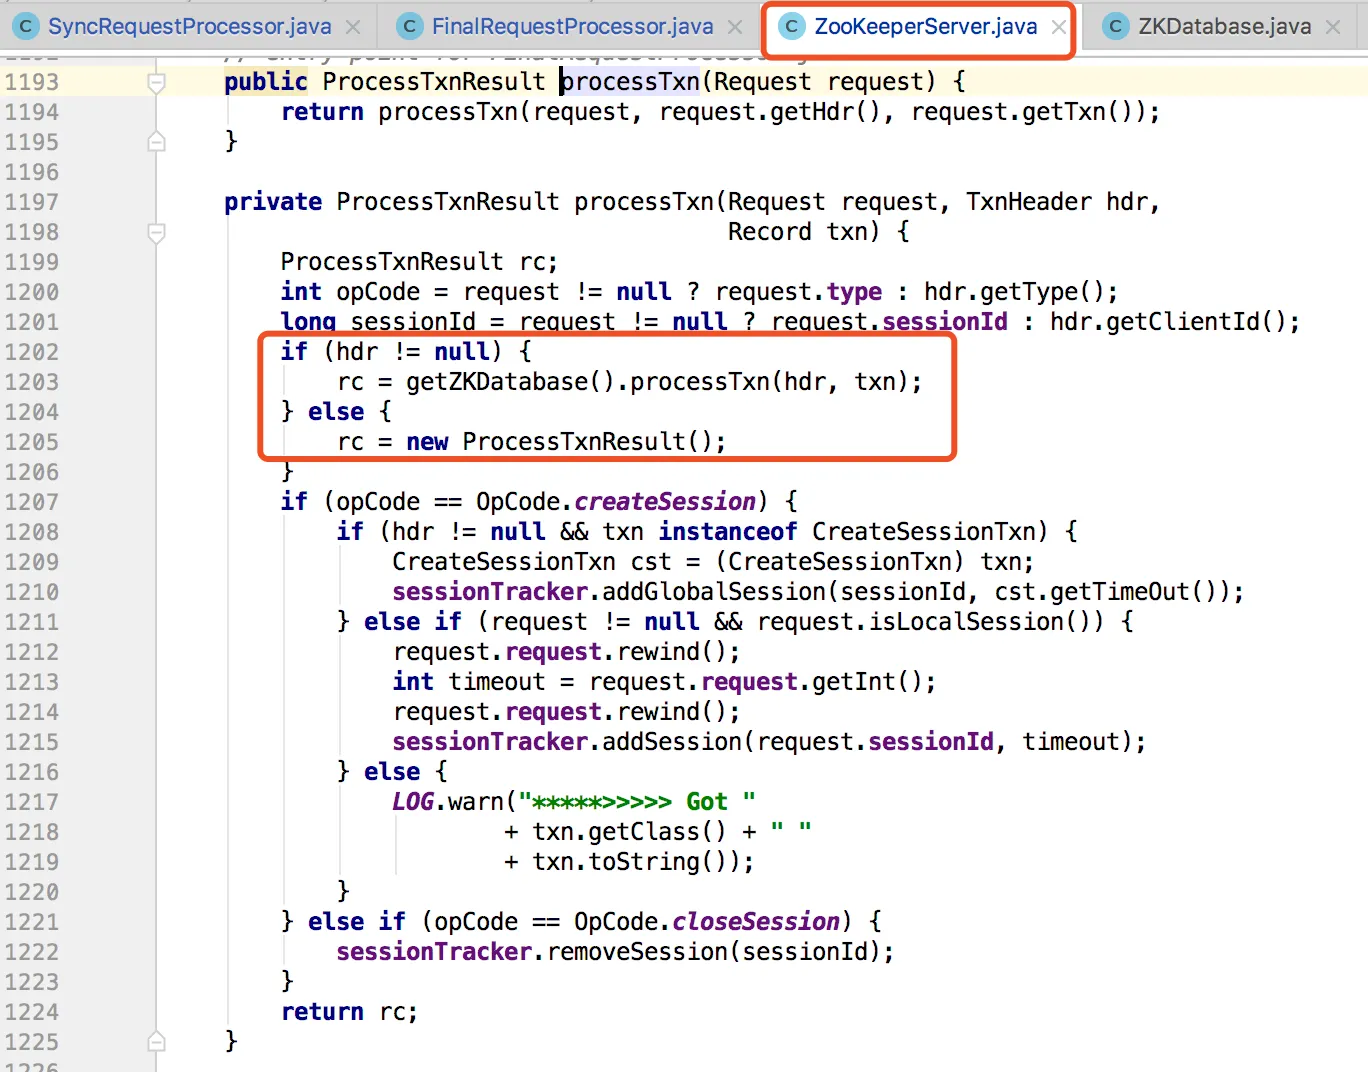Image resolution: width=1368 pixels, height=1072 pixels.
Task: Click 'createSession' constant on line 1207
Action: coord(665,502)
